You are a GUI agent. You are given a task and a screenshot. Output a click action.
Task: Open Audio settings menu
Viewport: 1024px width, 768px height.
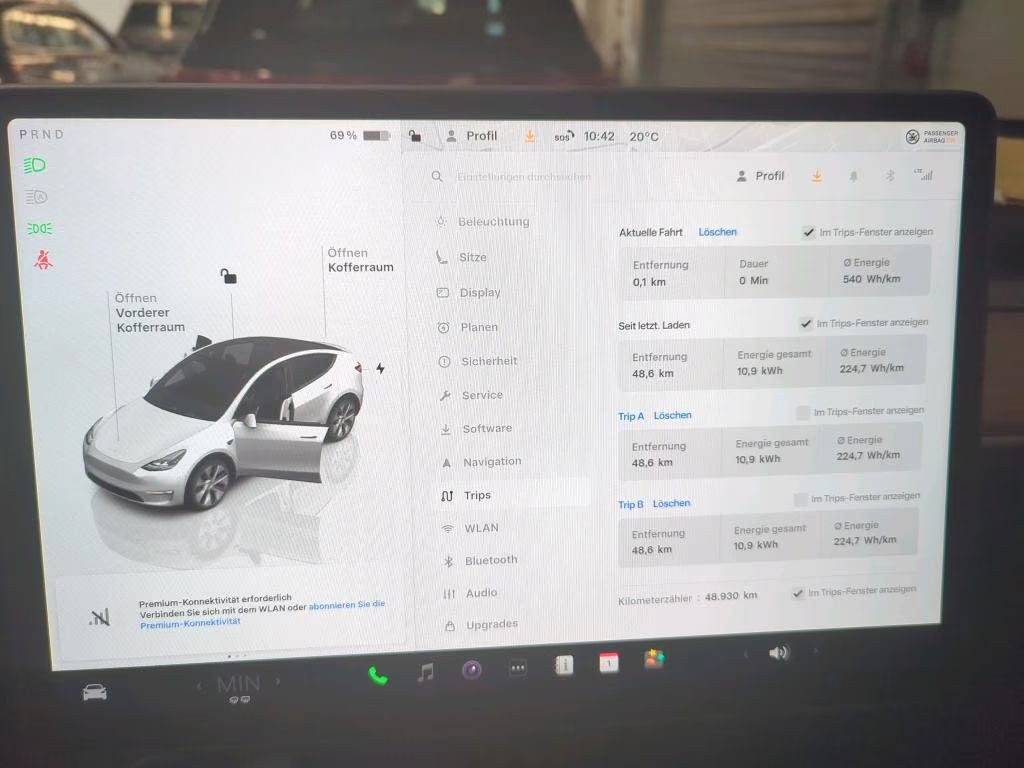point(470,593)
